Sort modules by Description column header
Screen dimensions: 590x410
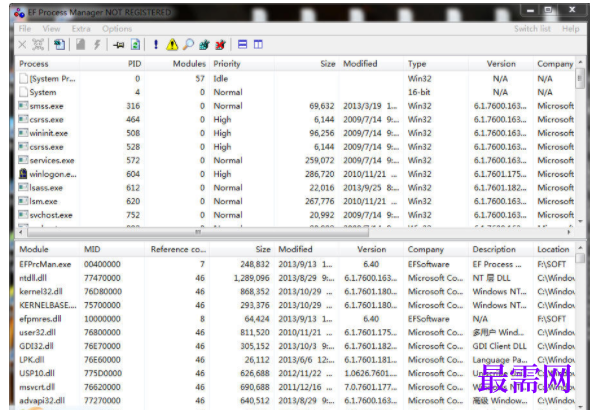click(501, 249)
